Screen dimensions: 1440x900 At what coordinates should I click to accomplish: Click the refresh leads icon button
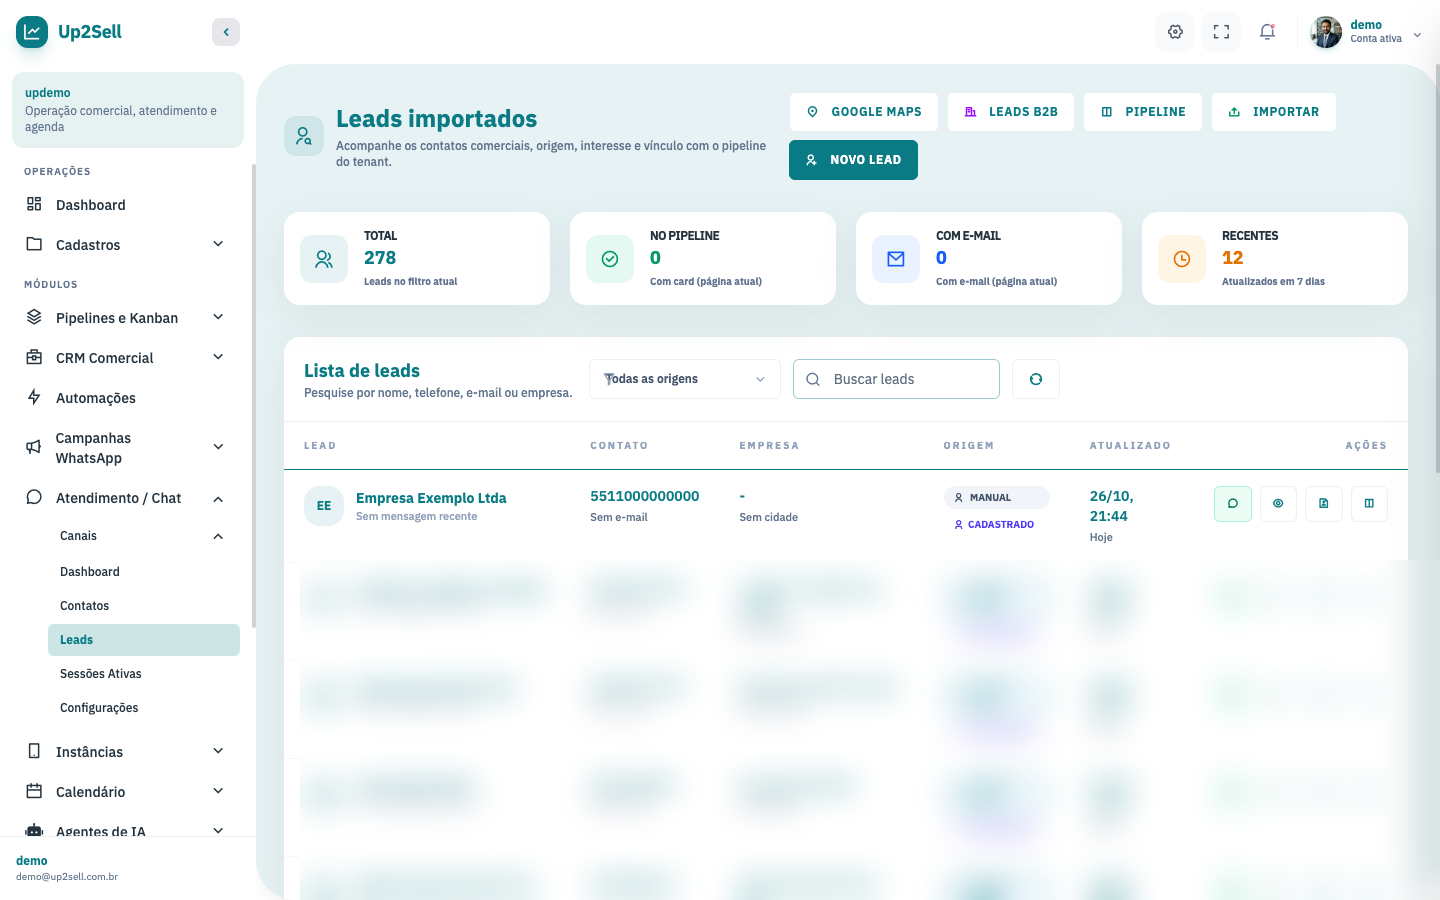(x=1036, y=379)
